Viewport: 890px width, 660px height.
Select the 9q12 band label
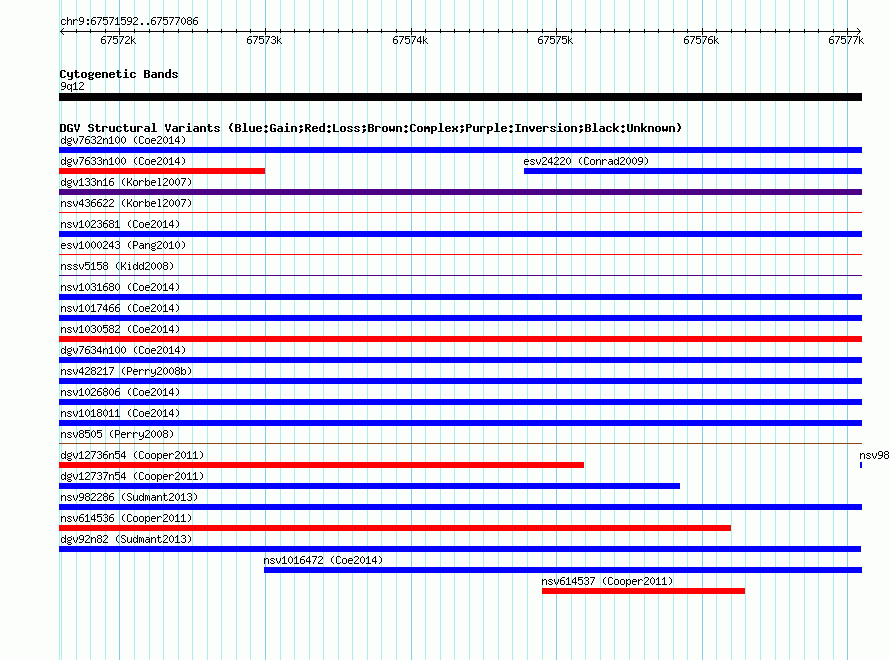[72, 86]
